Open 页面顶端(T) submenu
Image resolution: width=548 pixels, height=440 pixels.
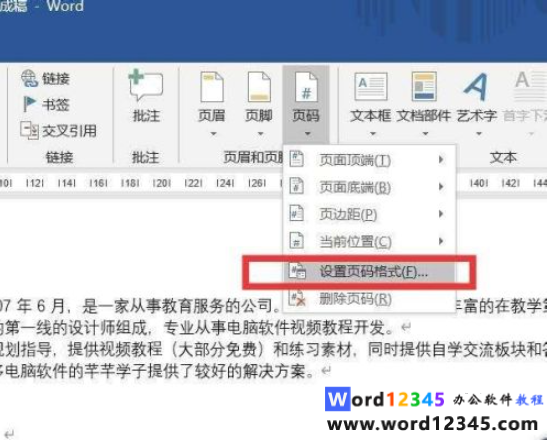tap(369, 160)
